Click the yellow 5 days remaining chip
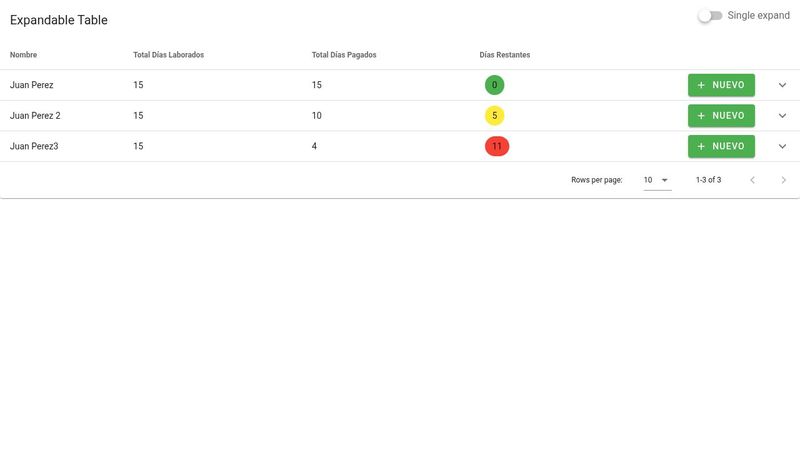This screenshot has height=450, width=800. coord(494,116)
